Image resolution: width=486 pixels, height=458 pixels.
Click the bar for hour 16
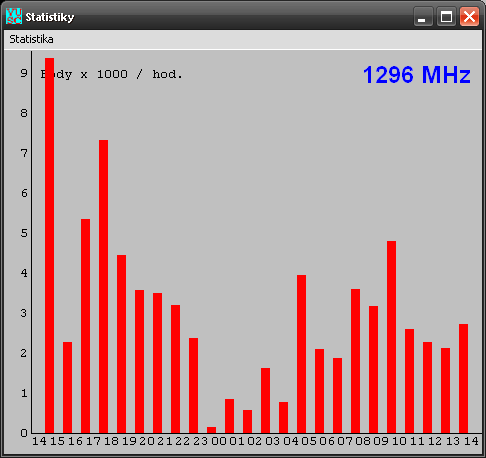tap(85, 326)
